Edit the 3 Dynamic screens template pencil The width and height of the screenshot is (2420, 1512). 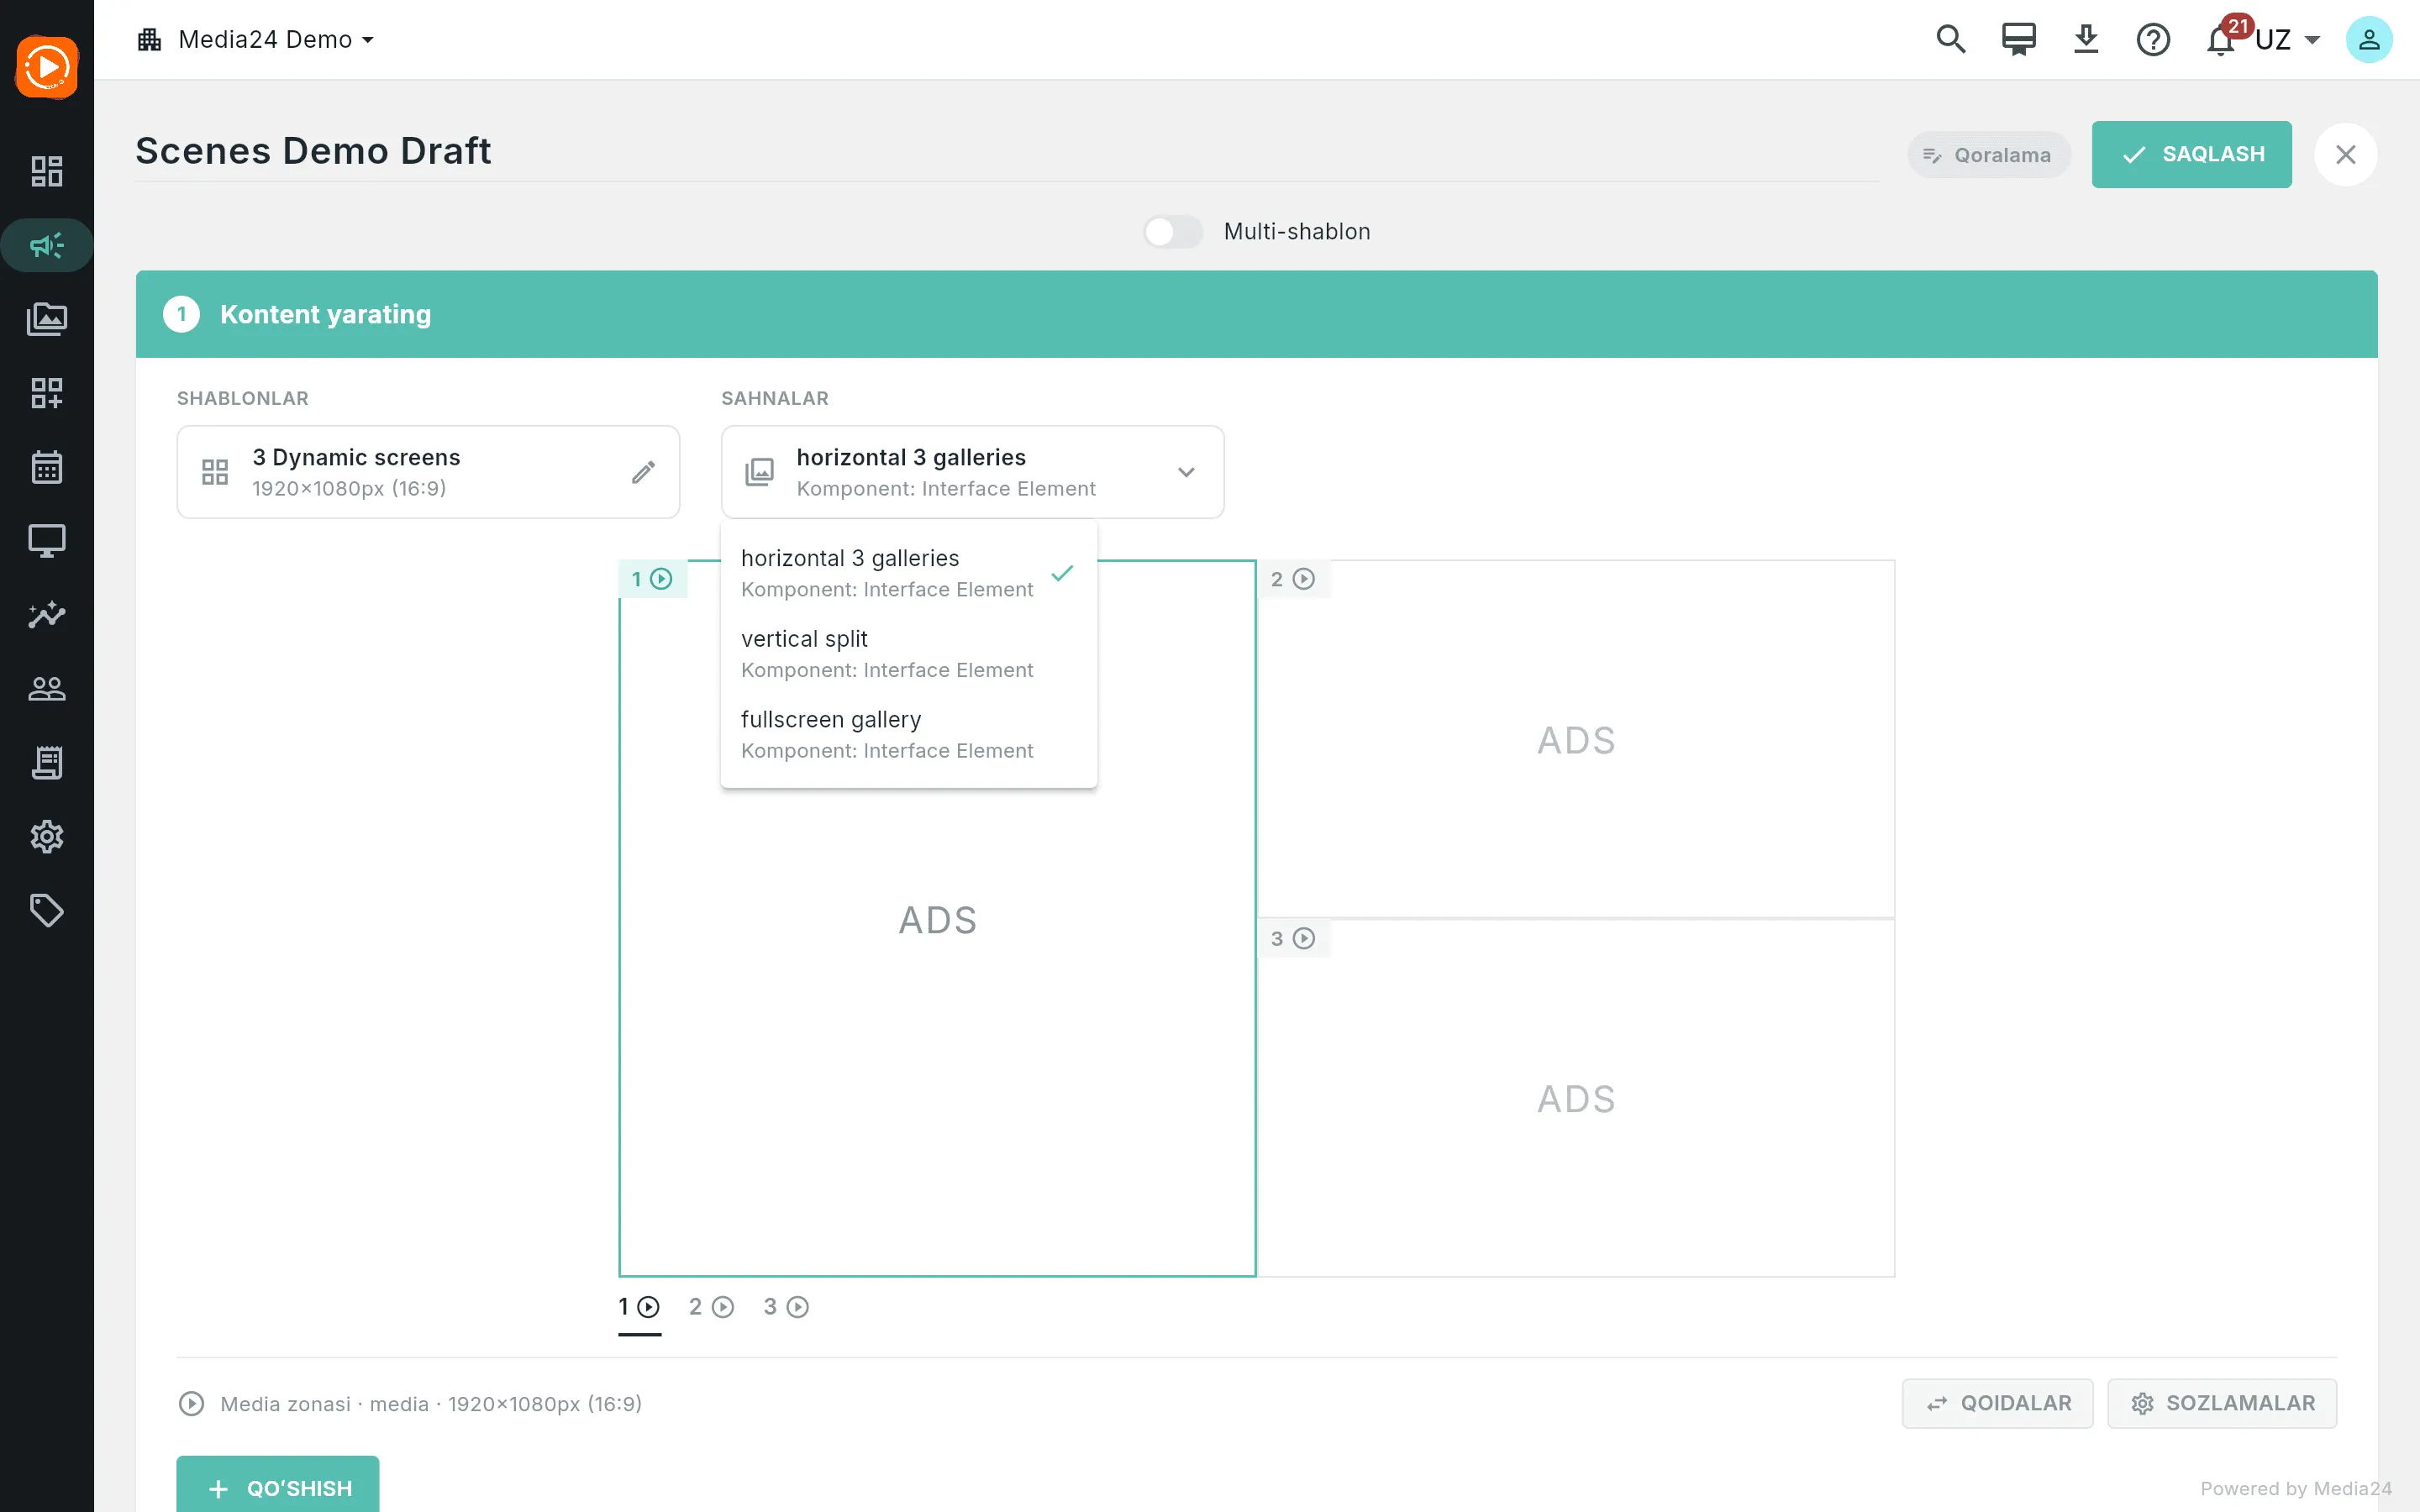643,472
